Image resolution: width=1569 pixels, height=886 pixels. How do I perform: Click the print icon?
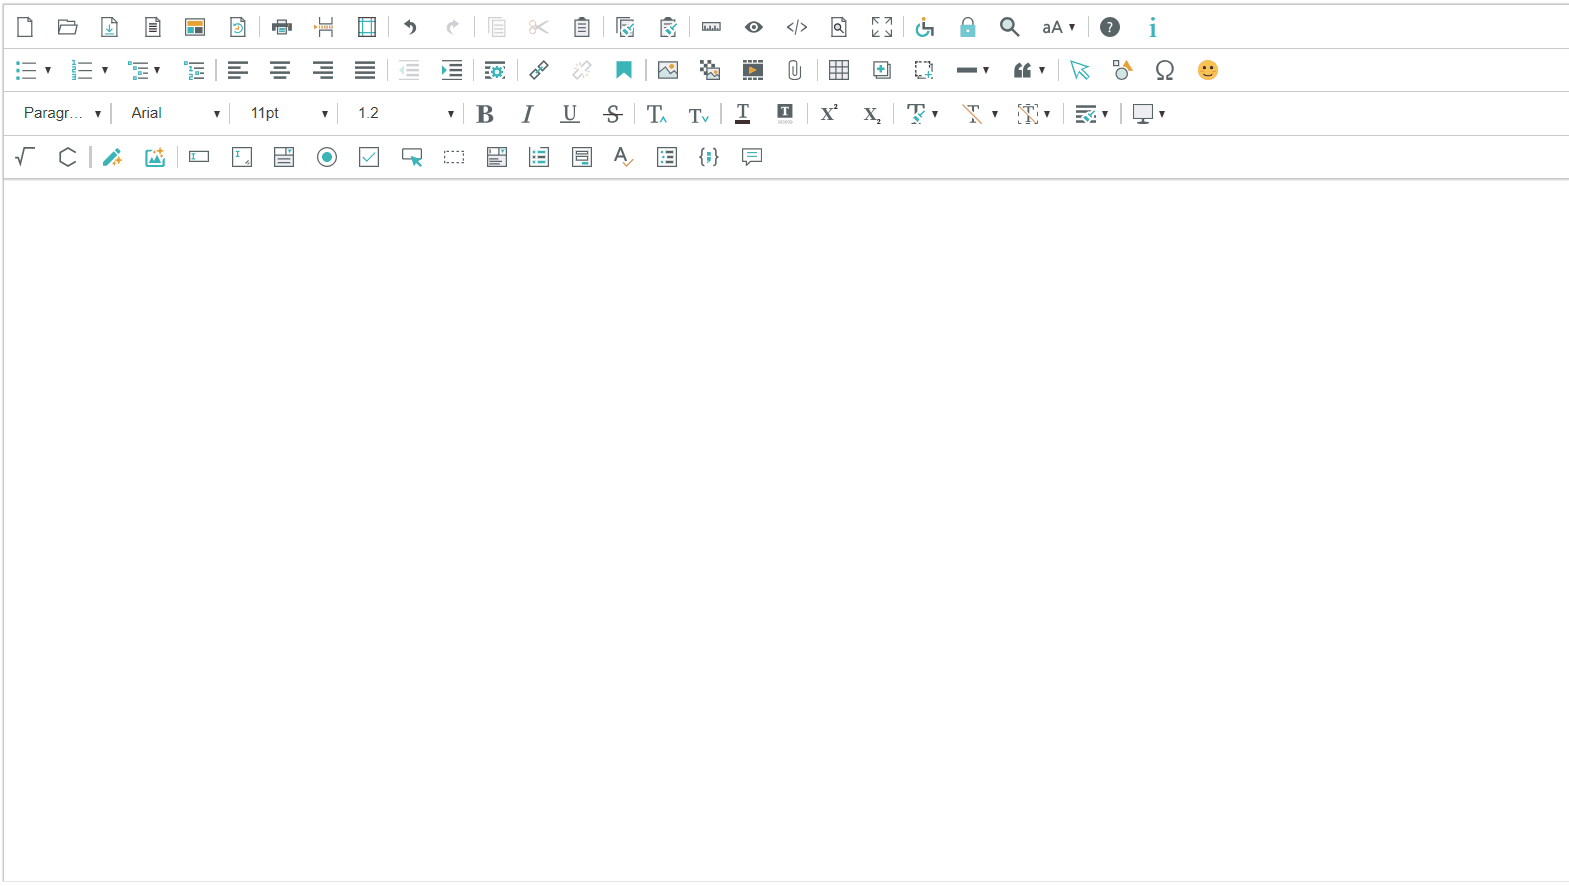tap(282, 27)
